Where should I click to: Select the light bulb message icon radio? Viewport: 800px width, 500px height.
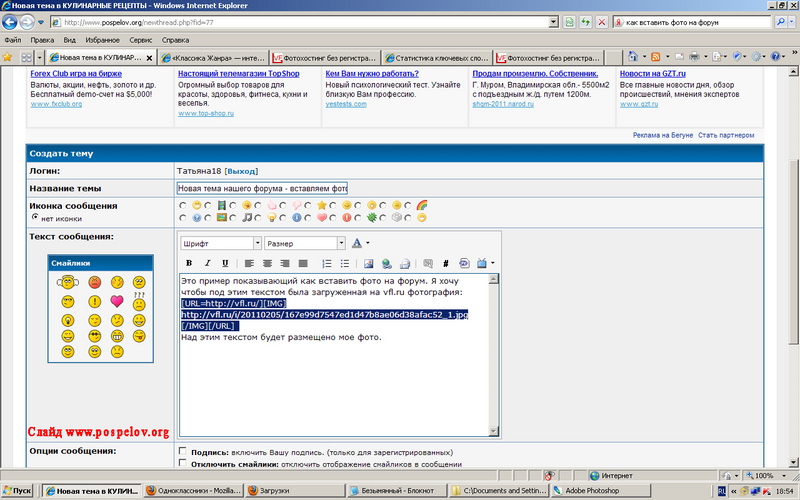[258, 218]
